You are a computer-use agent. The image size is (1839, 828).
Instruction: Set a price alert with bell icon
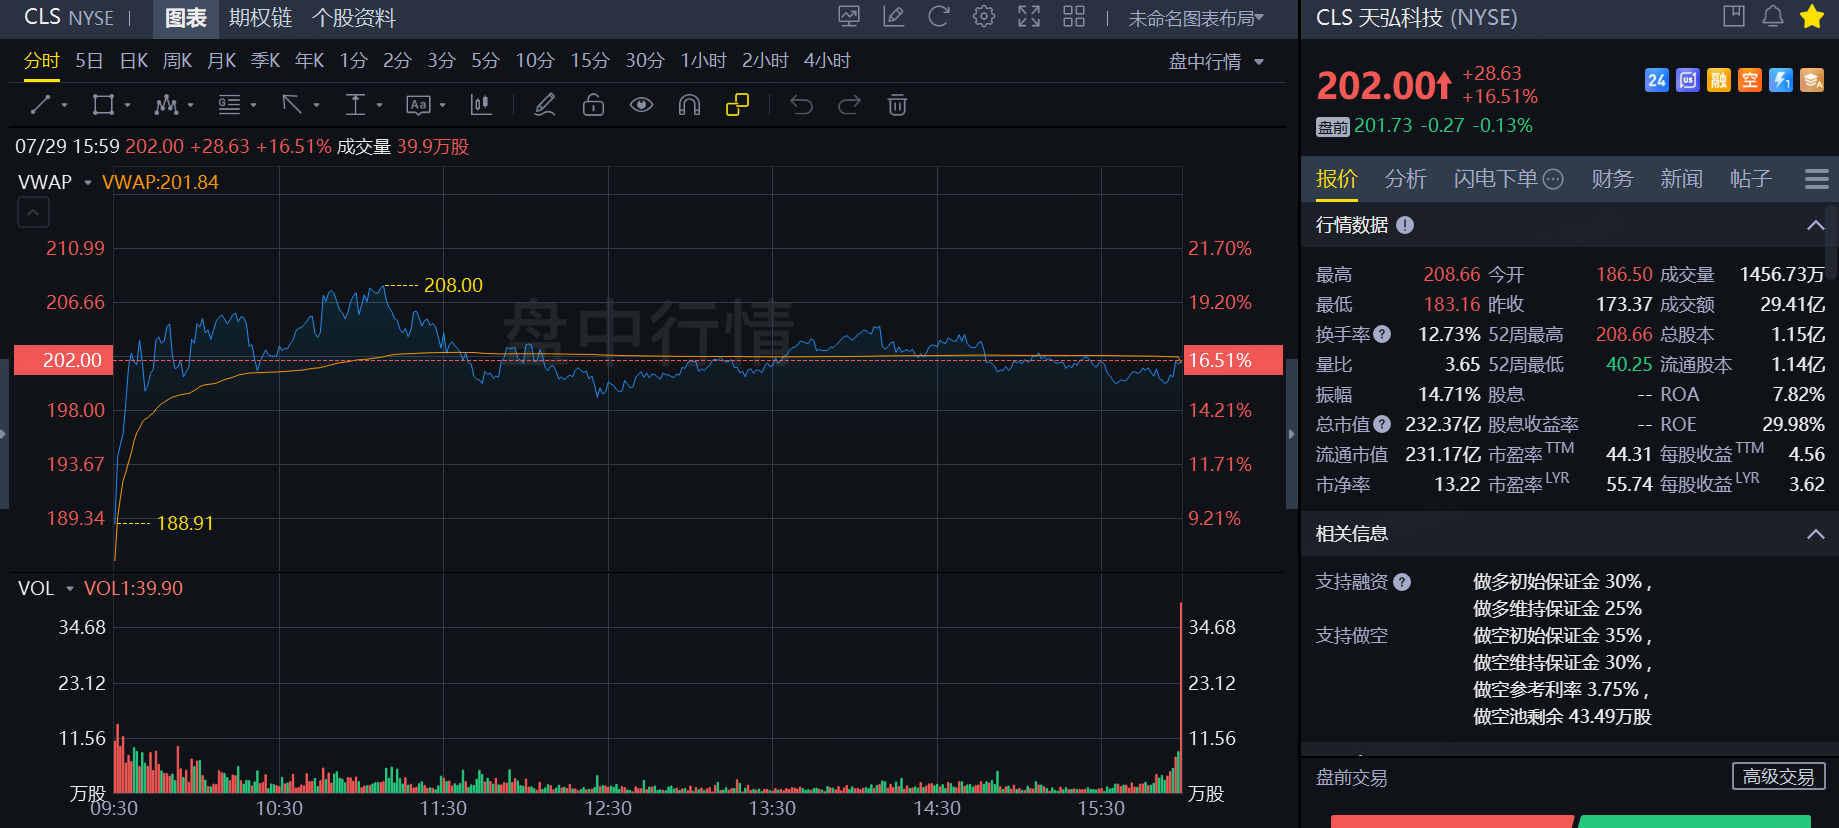[x=1773, y=16]
